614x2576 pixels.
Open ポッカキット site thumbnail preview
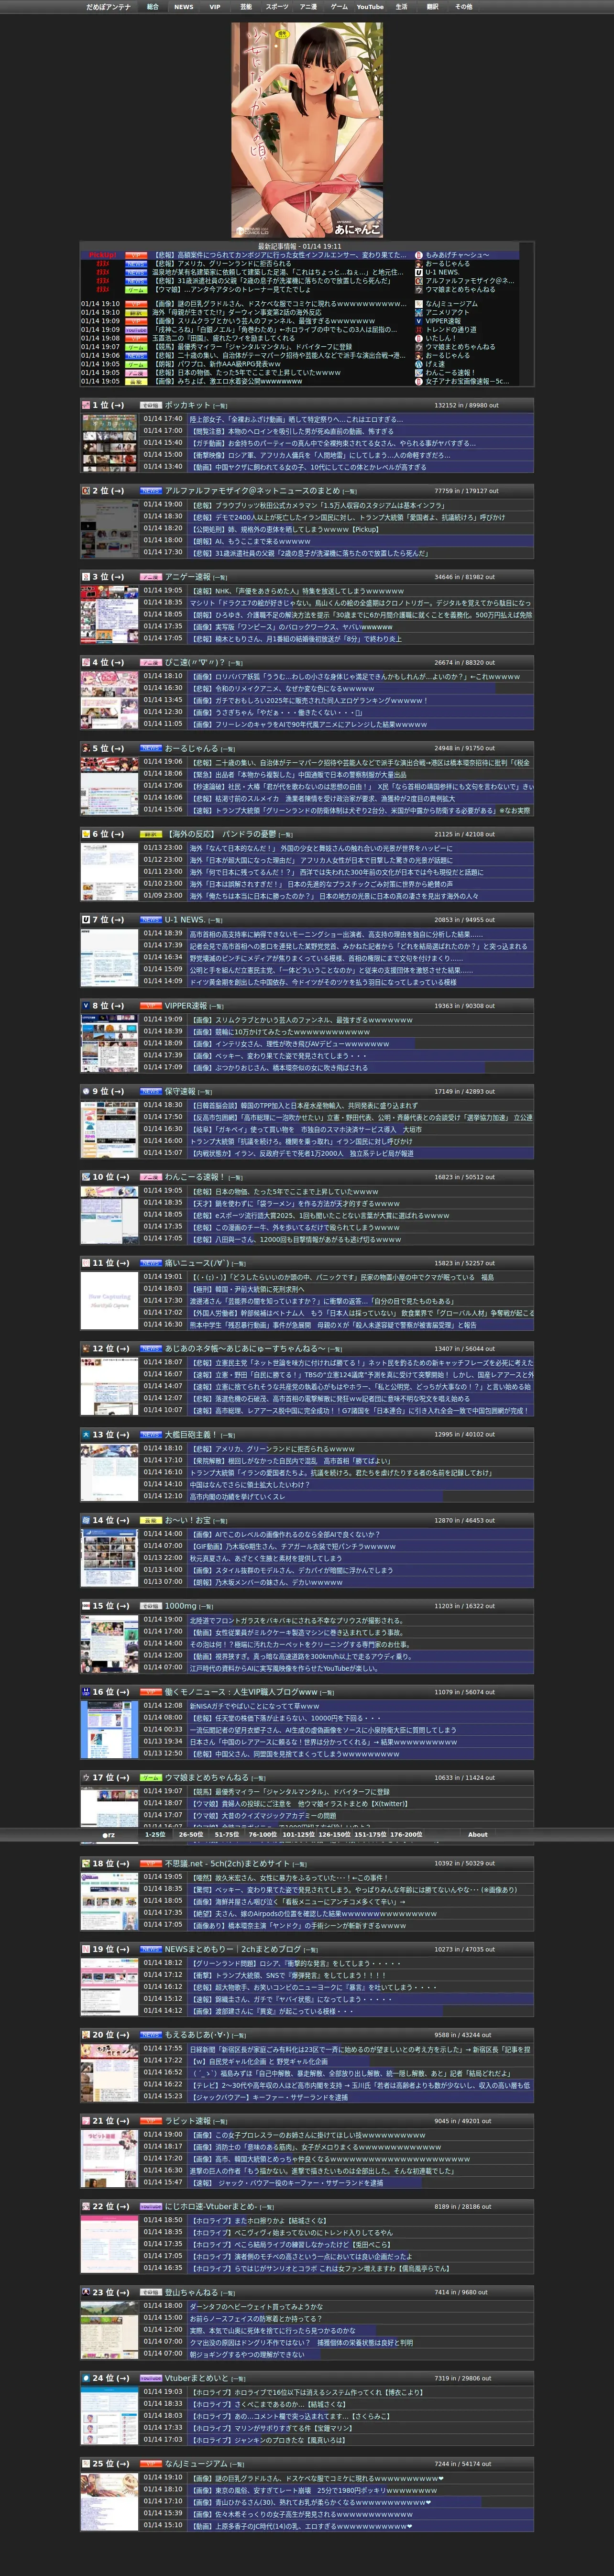[109, 443]
